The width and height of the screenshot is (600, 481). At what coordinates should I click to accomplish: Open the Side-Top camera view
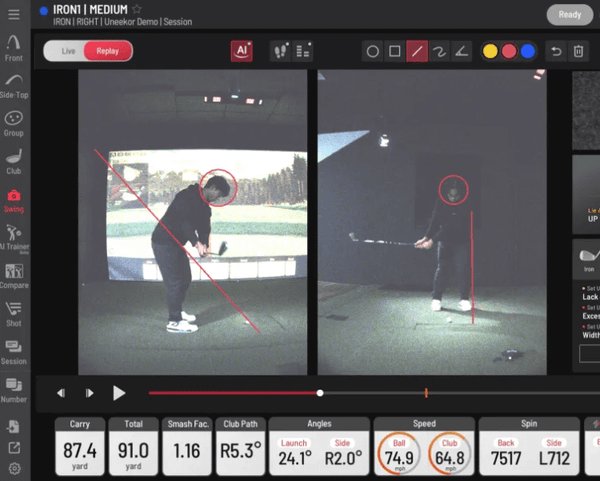(x=14, y=84)
